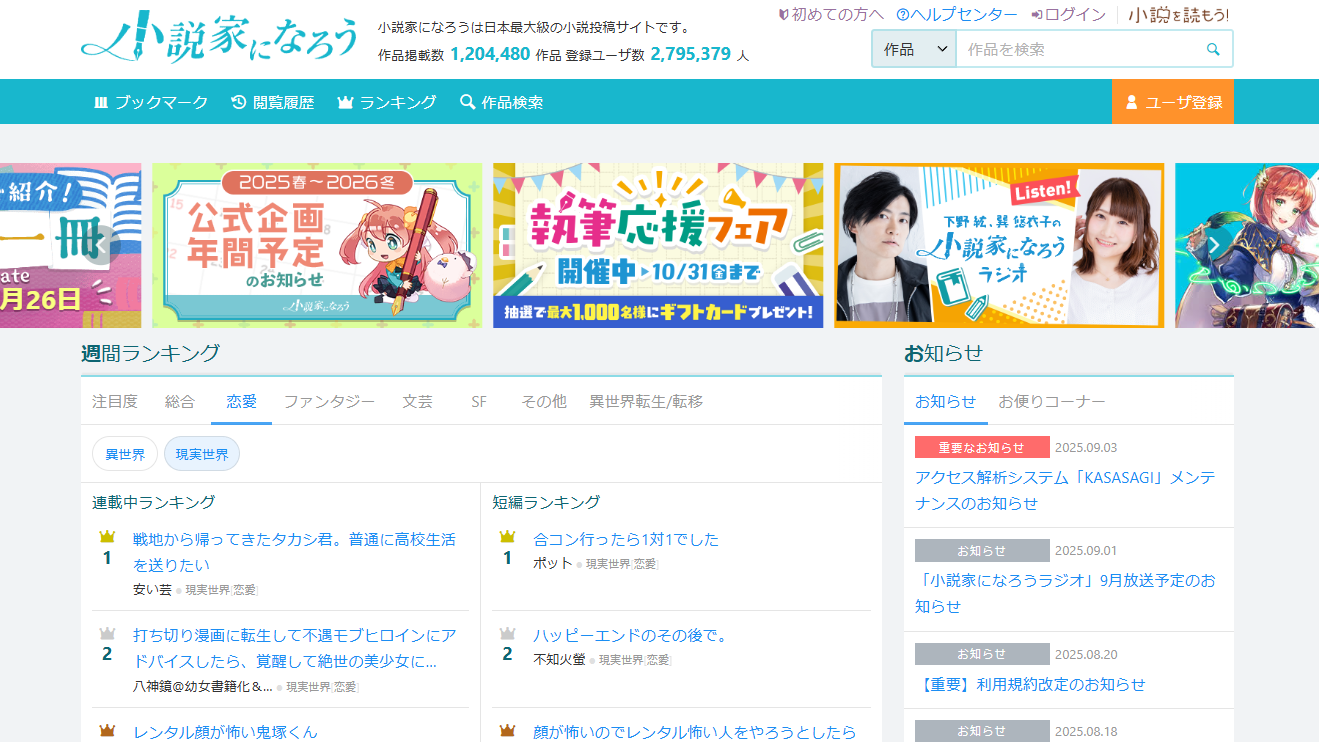Switch to the お便りコーナー tab
The height and width of the screenshot is (742, 1319).
(1051, 401)
